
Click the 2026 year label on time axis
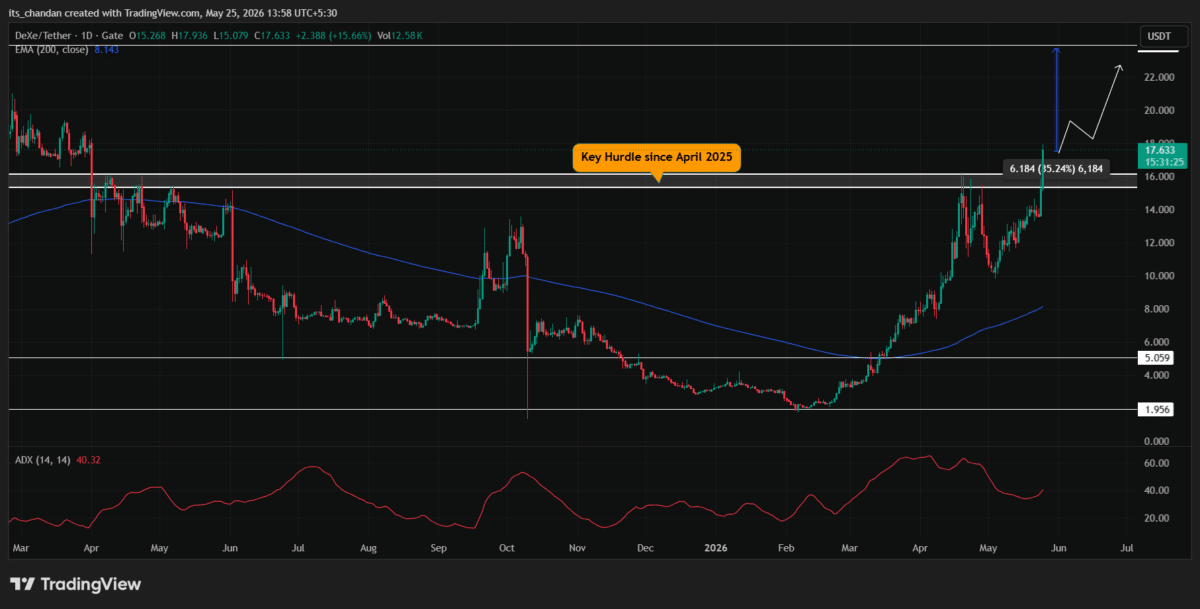click(x=716, y=549)
